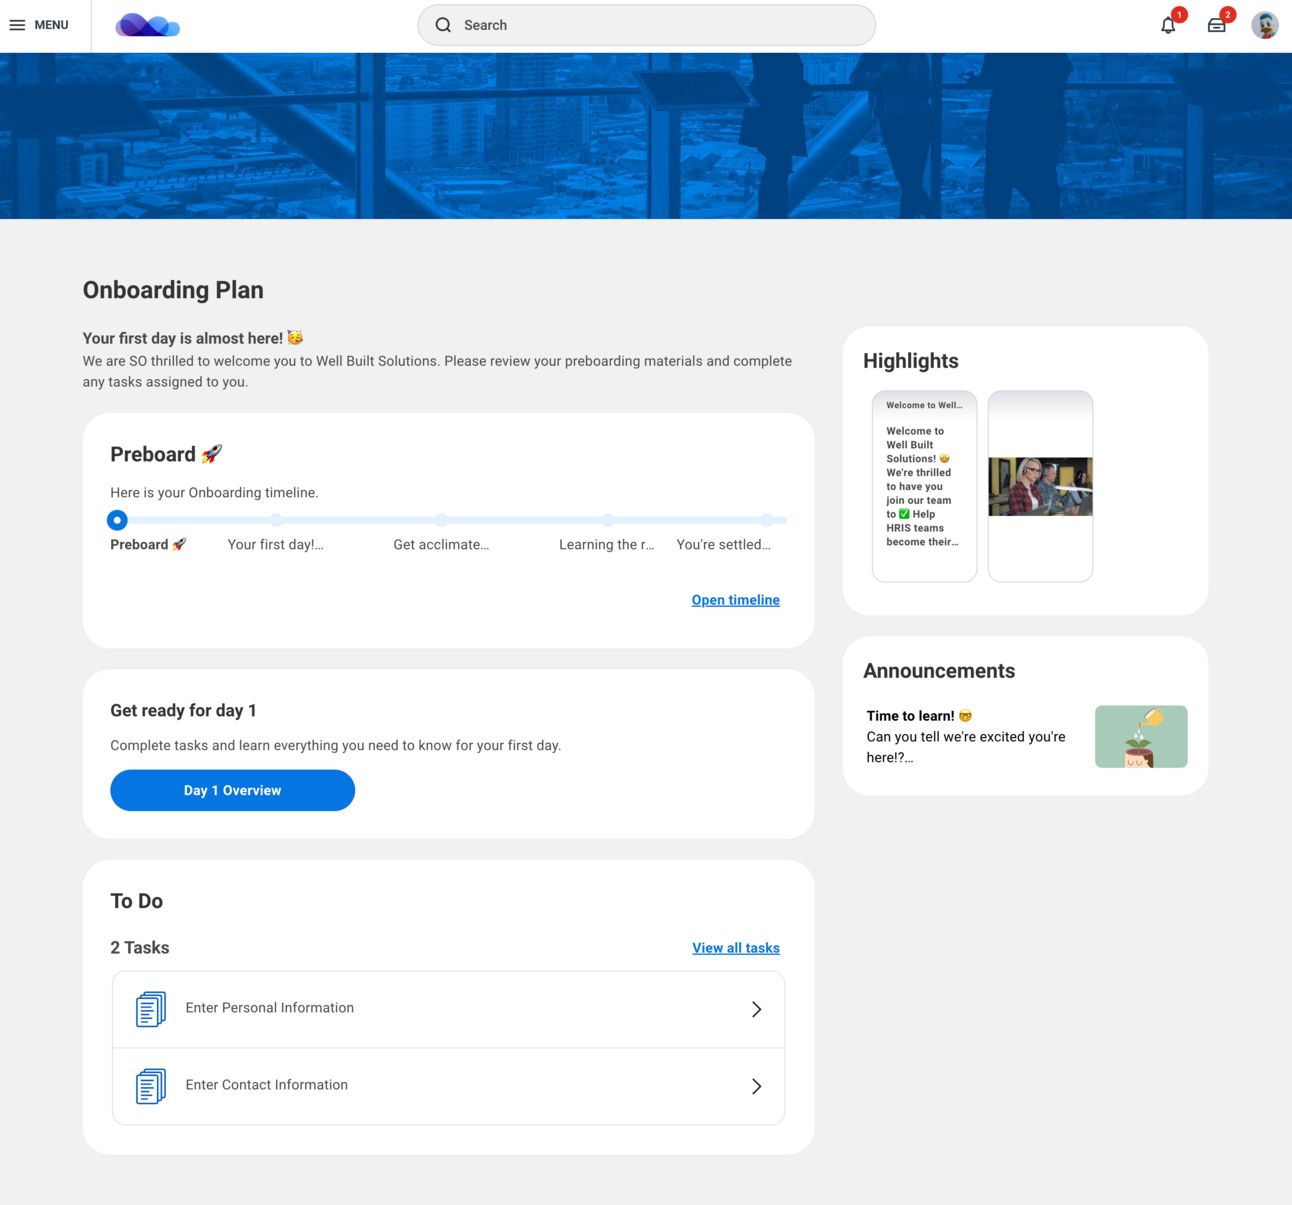Viewport: 1292px width, 1205px height.
Task: Expand chevron for Enter Contact Information
Action: click(756, 1086)
